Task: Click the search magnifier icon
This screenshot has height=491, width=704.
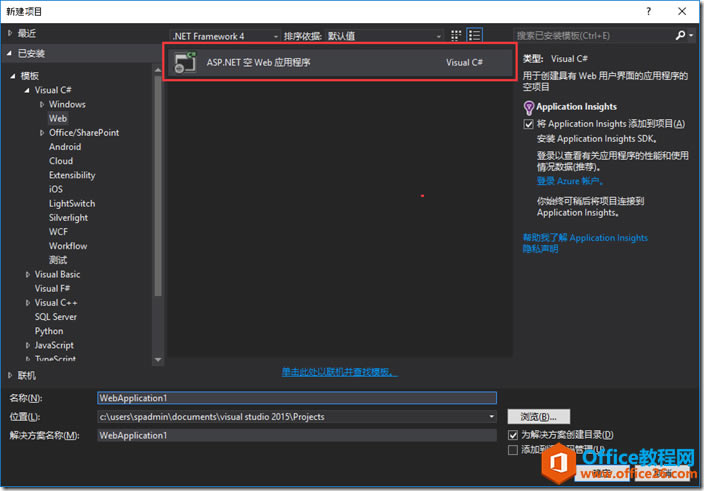Action: 681,35
